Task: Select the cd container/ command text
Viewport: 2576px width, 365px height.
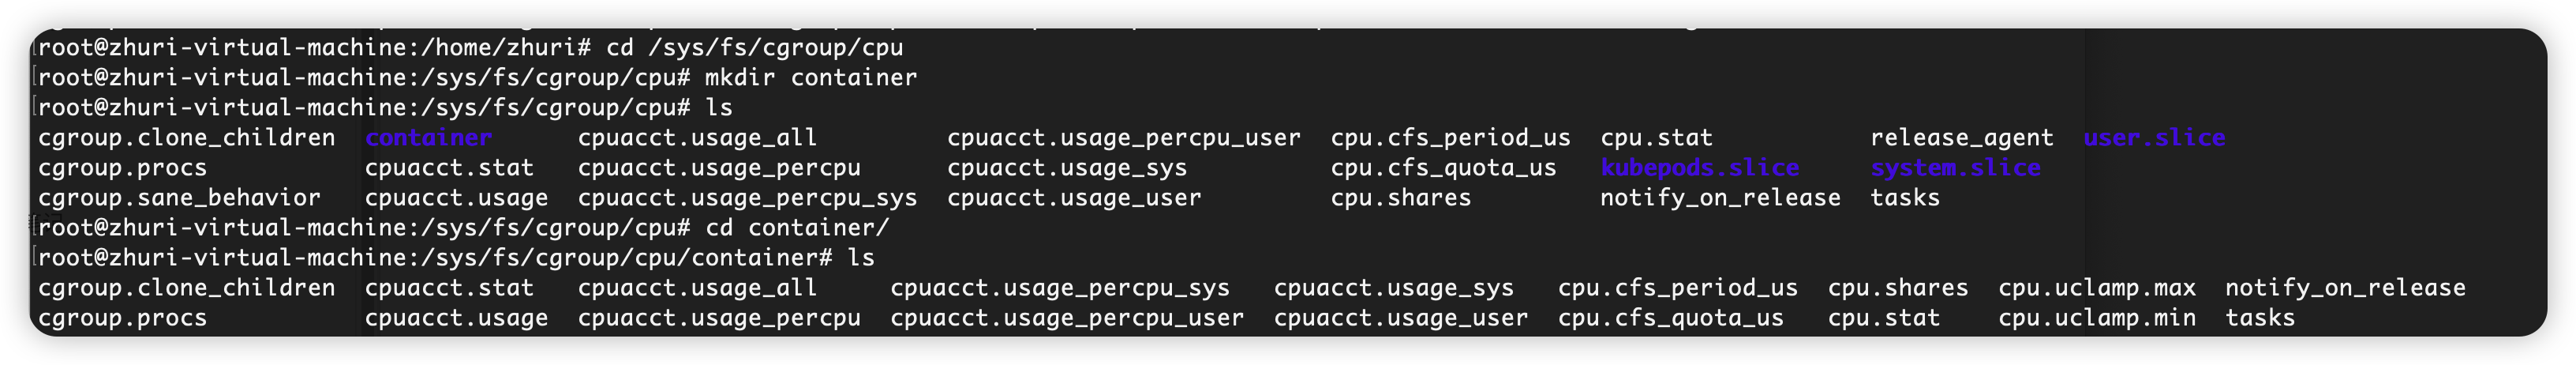Action: click(796, 228)
